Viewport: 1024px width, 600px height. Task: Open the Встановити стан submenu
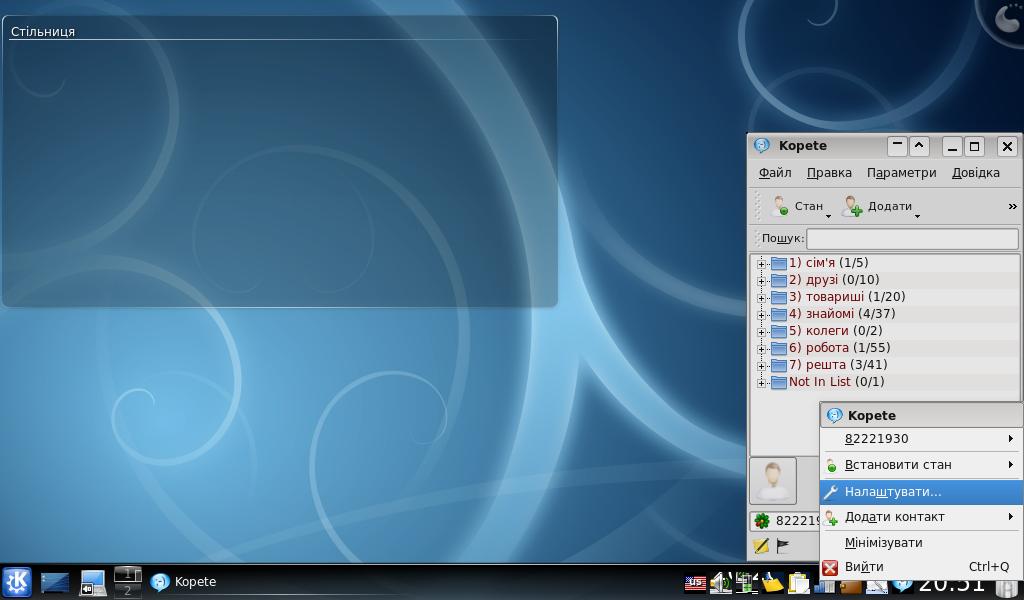pos(921,465)
